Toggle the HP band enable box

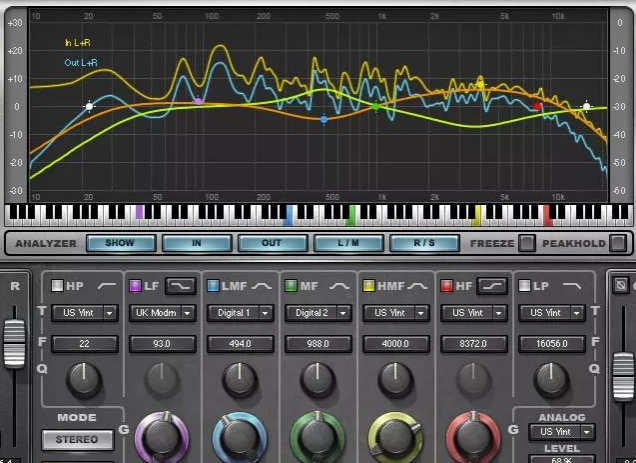pyautogui.click(x=57, y=286)
